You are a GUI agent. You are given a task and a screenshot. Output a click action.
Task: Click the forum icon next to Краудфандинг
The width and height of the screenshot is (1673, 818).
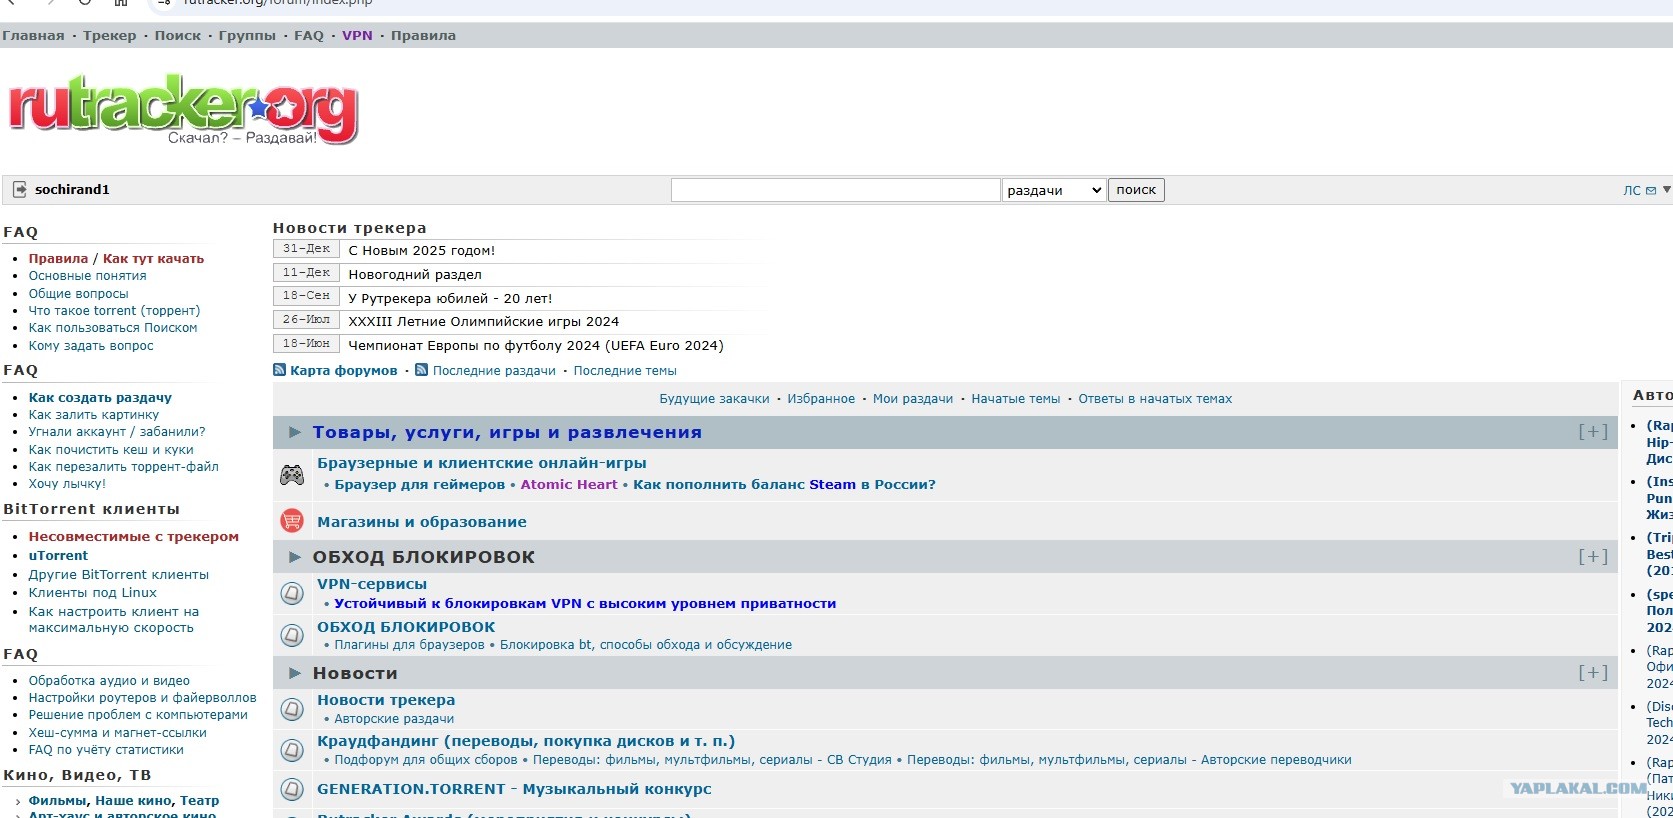click(292, 750)
